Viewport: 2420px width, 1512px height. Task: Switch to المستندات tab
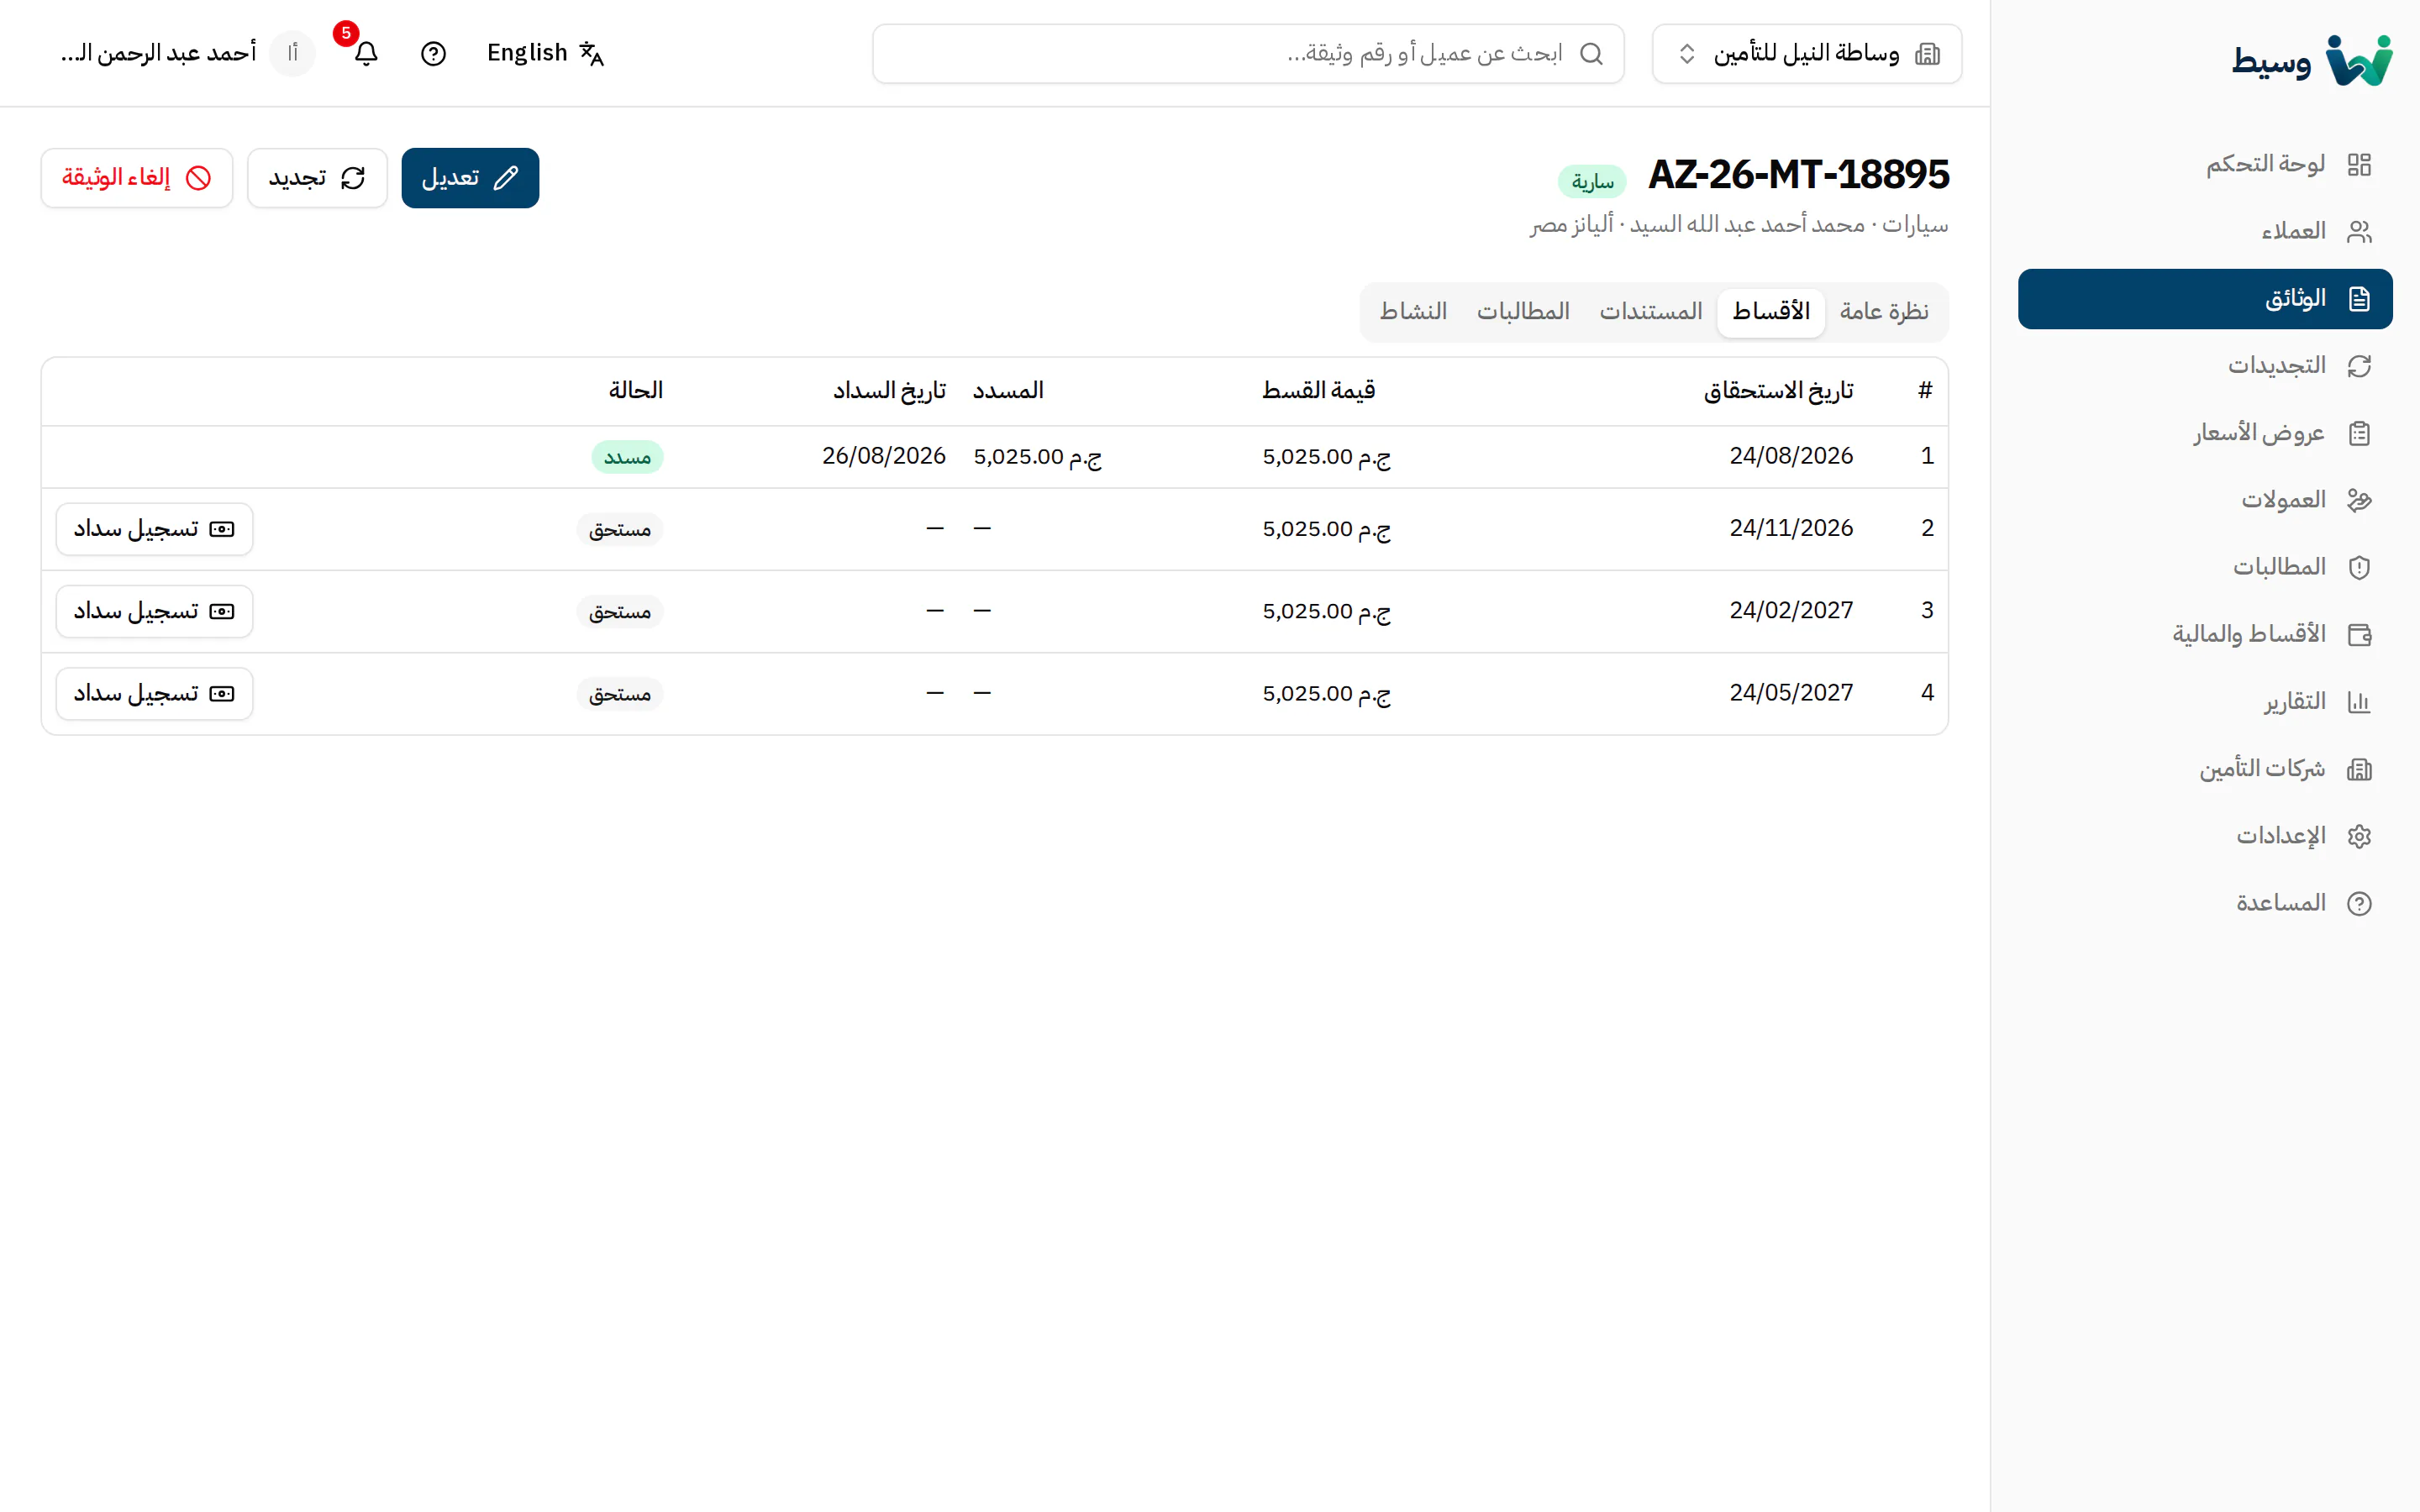point(1651,312)
